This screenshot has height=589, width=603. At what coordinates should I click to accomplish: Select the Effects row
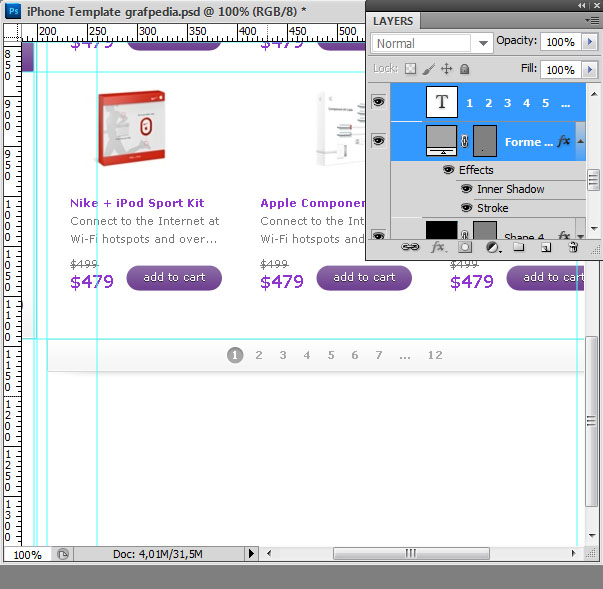476,170
